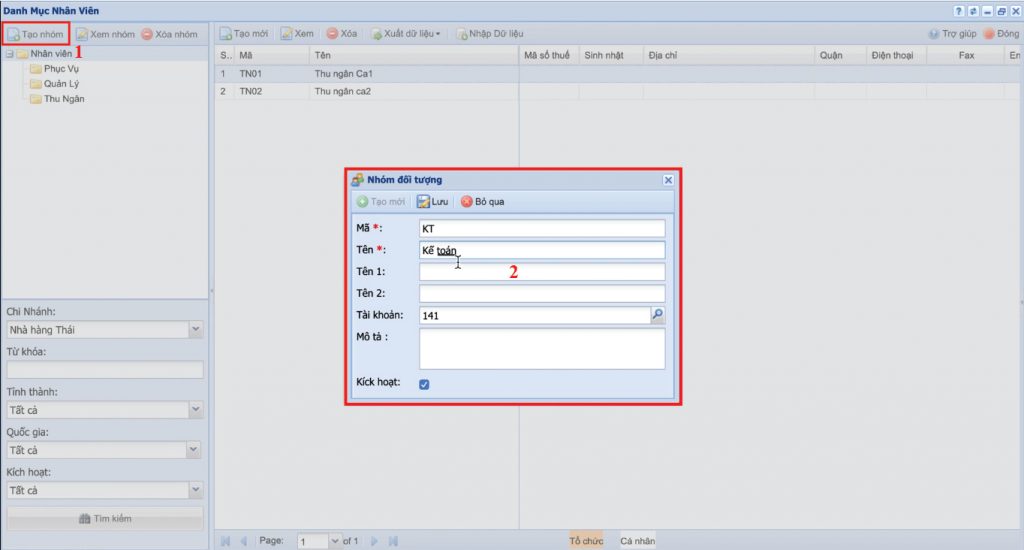Click the Quận column header
The image size is (1024, 550).
click(840, 55)
